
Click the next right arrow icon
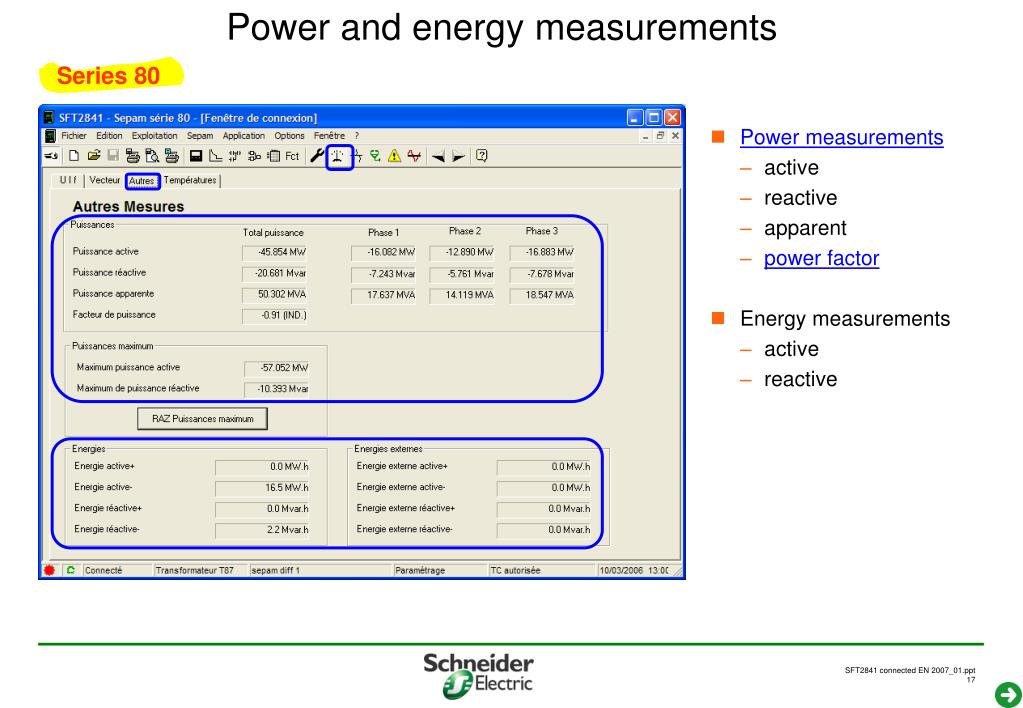459,157
